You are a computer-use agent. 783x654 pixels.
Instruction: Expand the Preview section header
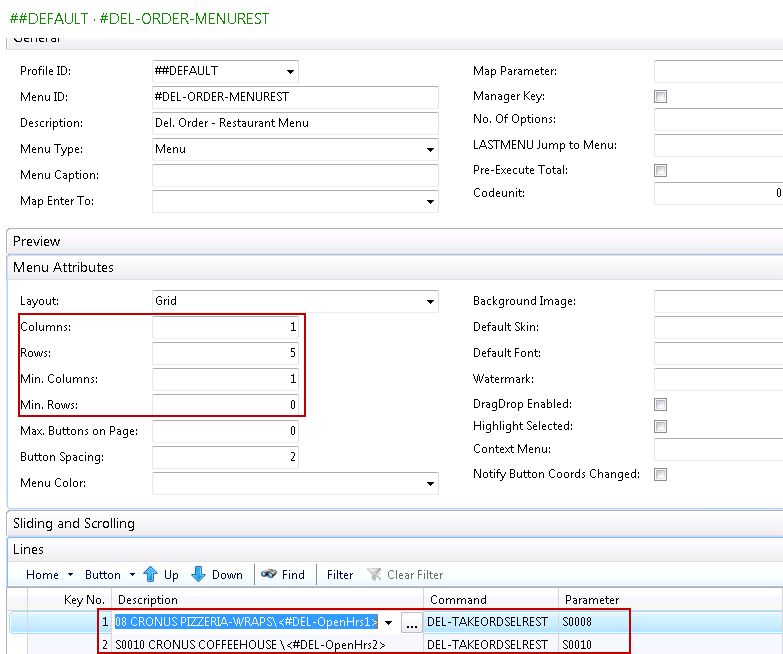[37, 241]
